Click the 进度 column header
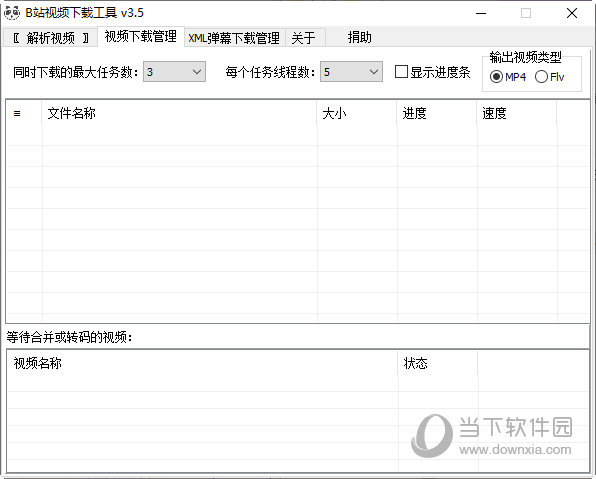Image resolution: width=596 pixels, height=479 pixels. tap(437, 113)
